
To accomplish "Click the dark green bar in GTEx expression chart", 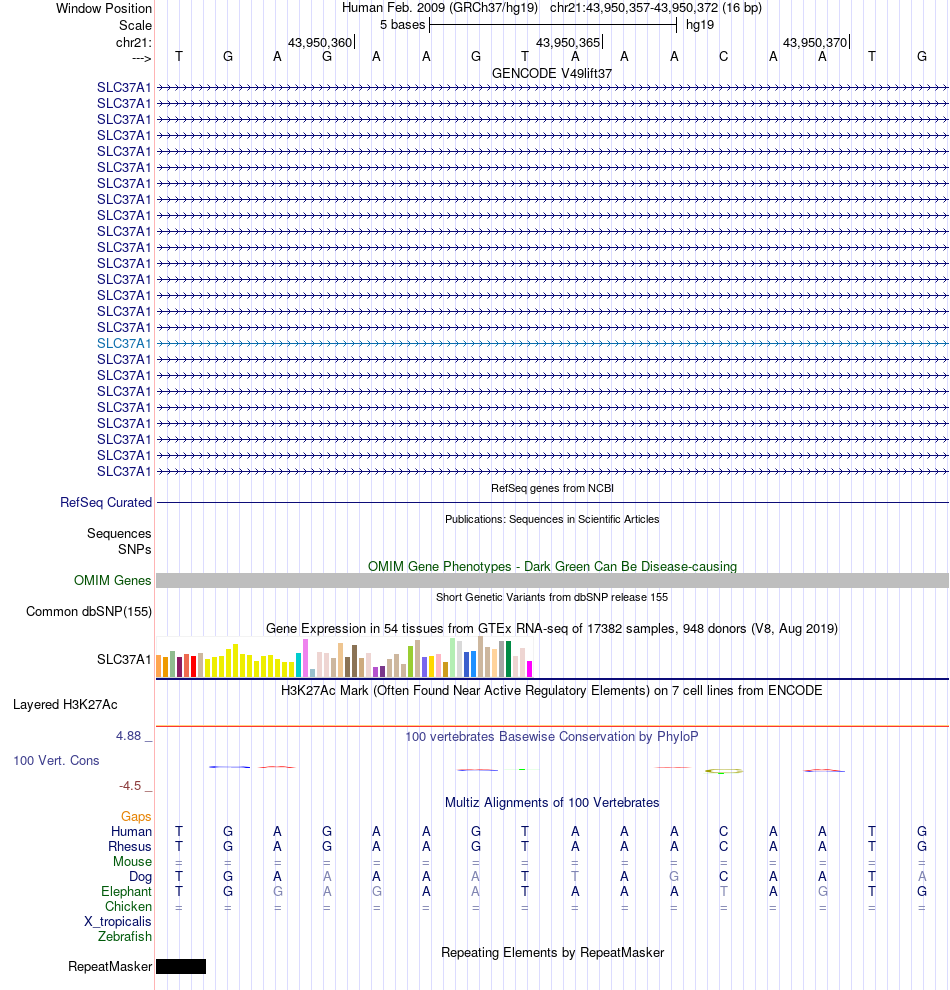I will click(x=509, y=659).
